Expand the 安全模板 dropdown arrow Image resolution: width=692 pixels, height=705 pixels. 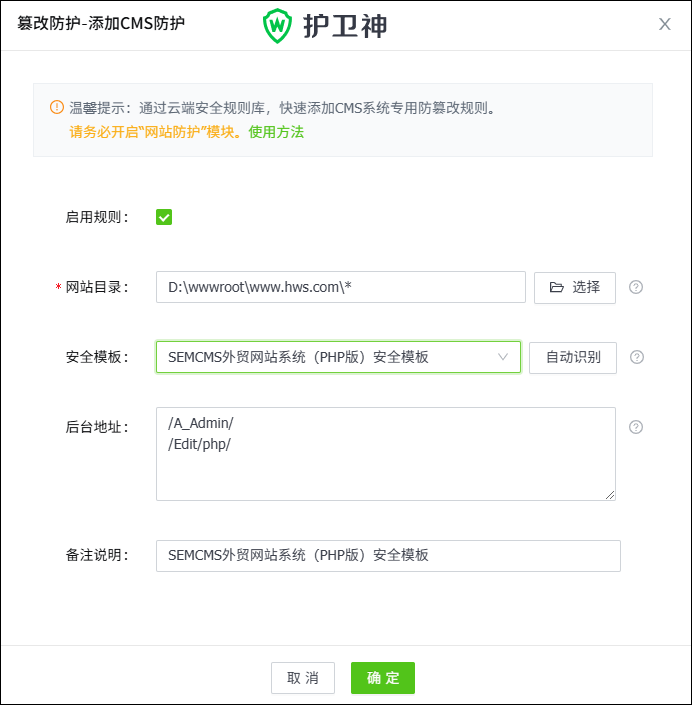[503, 357]
